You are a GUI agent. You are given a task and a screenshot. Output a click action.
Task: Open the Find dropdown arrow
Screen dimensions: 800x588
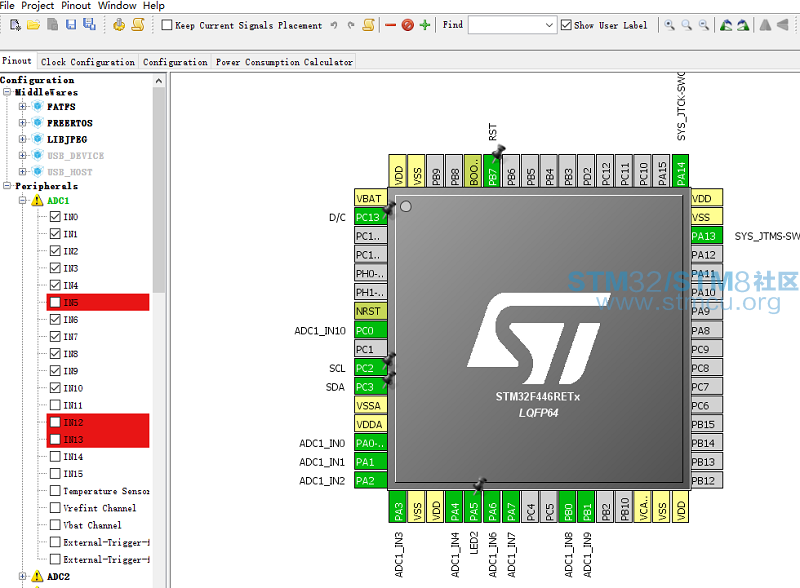pos(549,25)
